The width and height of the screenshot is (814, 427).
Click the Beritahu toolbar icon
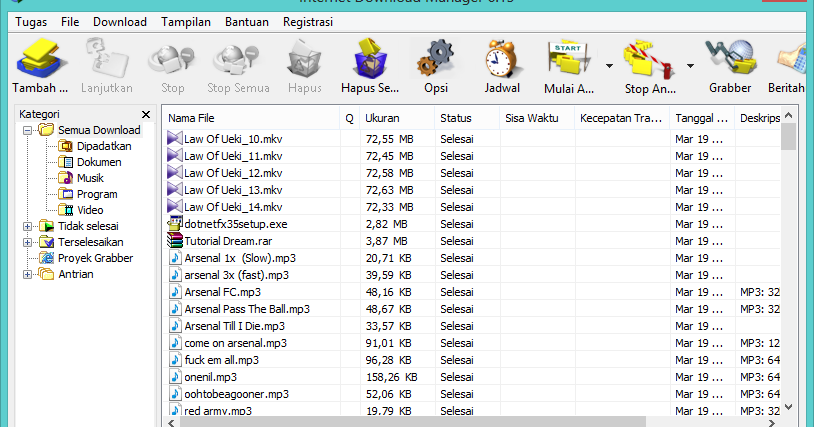(792, 58)
